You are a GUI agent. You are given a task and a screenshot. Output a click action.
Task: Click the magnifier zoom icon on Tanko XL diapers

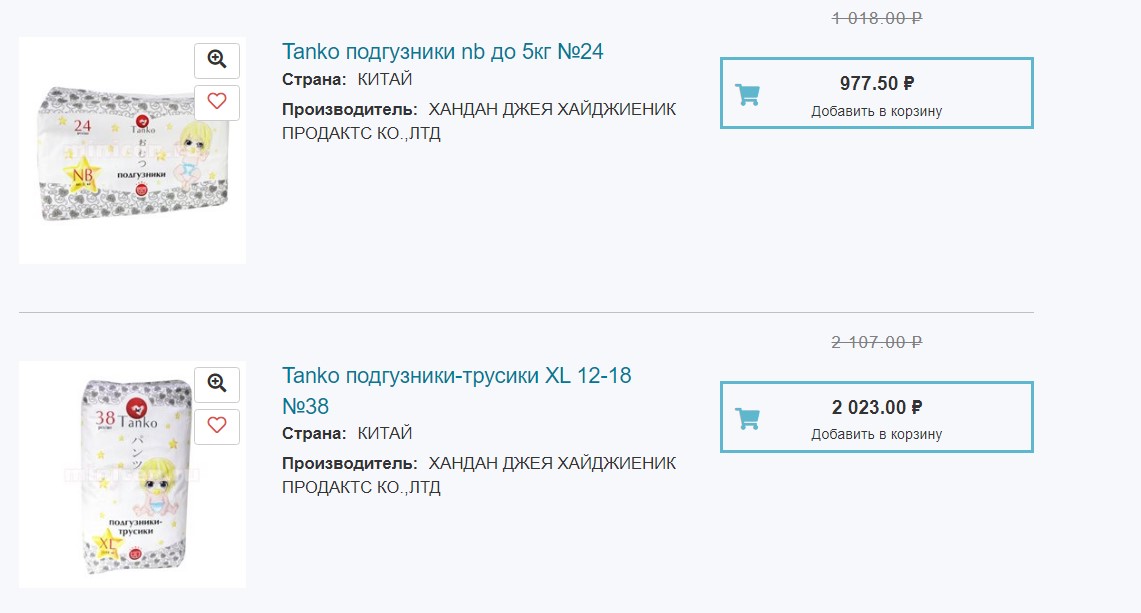click(216, 384)
